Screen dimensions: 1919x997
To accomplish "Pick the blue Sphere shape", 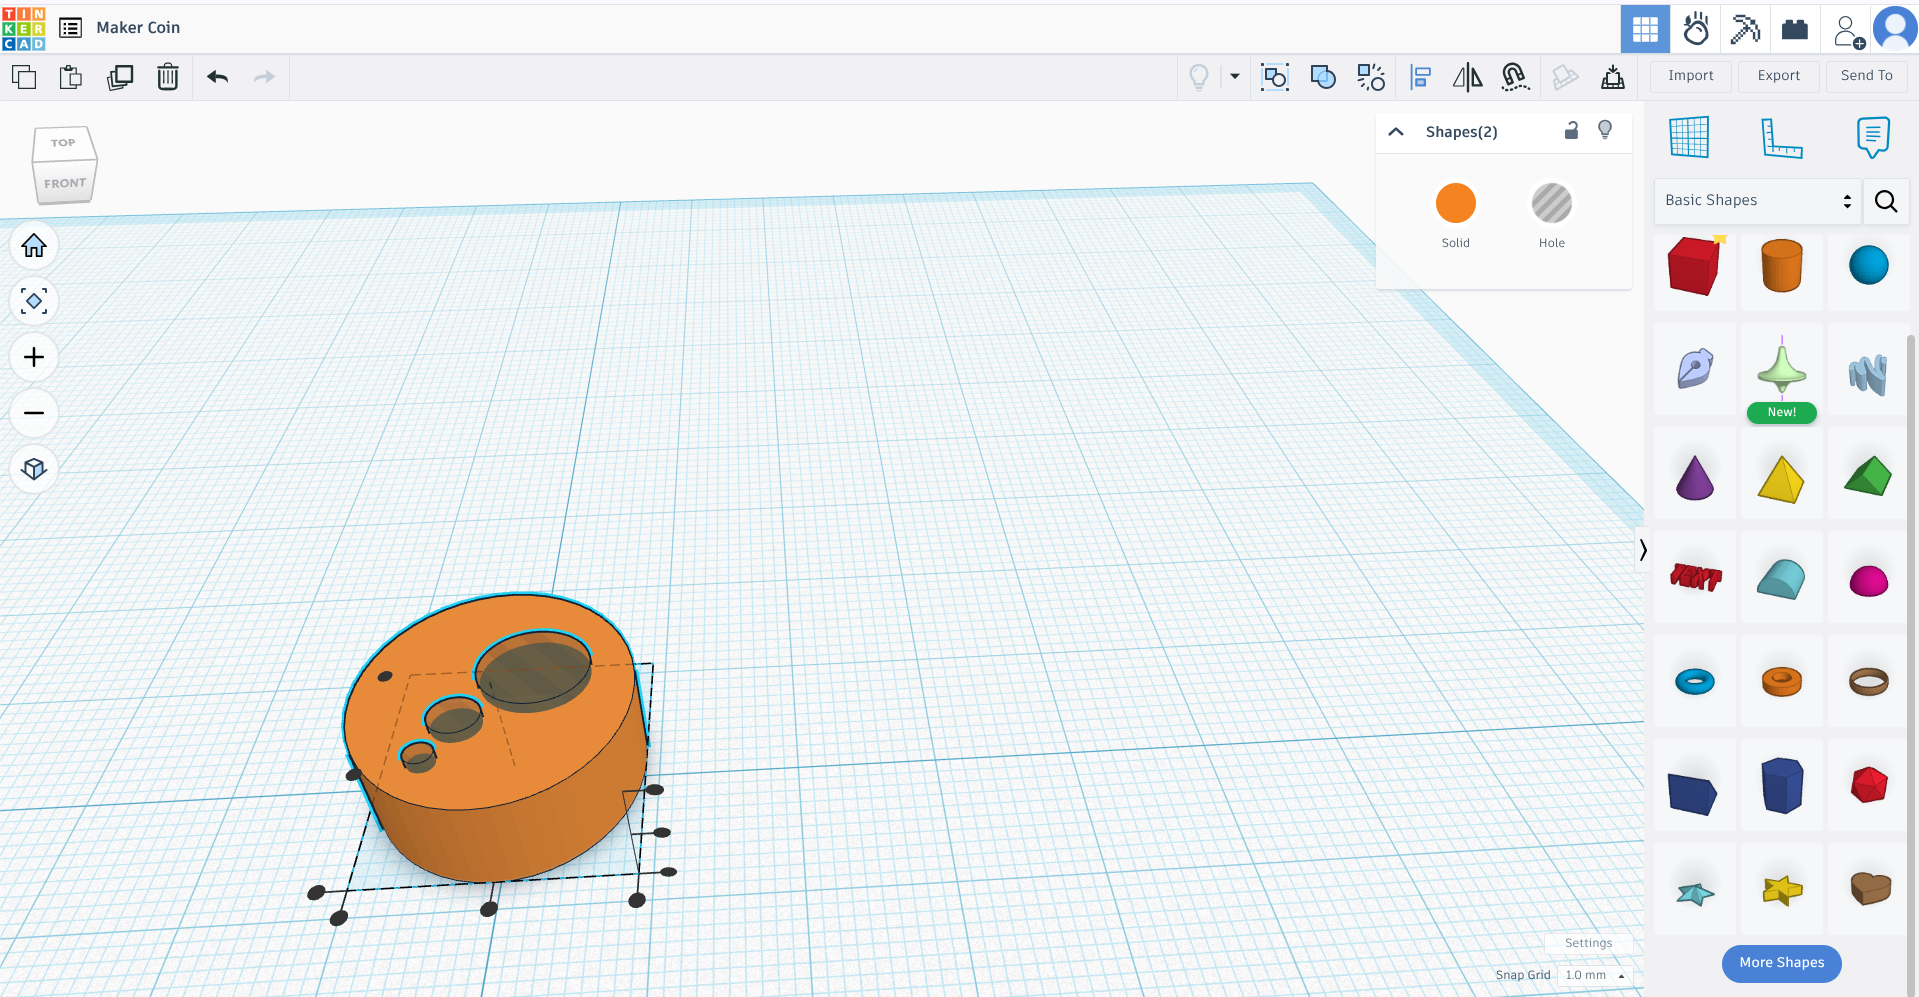I will pos(1869,266).
